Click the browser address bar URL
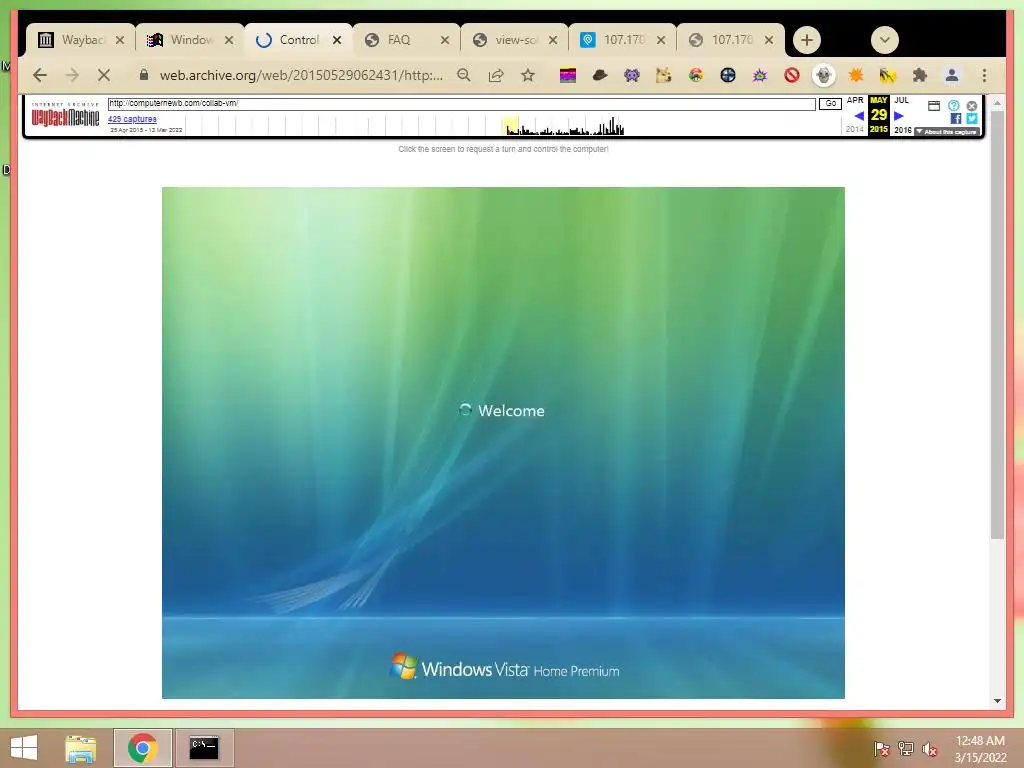The height and width of the screenshot is (768, 1024). click(x=301, y=75)
